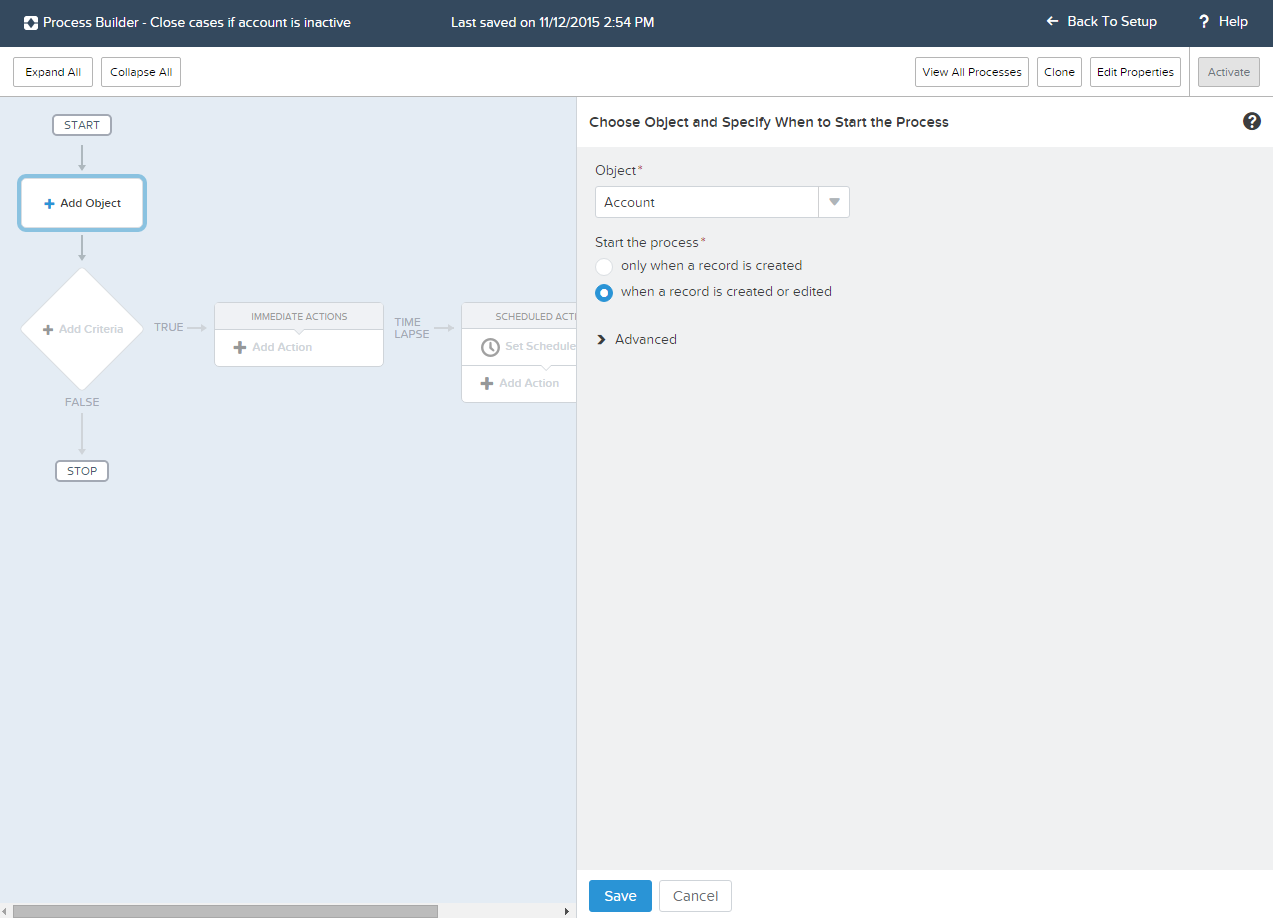1273x918 pixels.
Task: Click the Back To Setup arrow icon
Action: [x=1051, y=21]
